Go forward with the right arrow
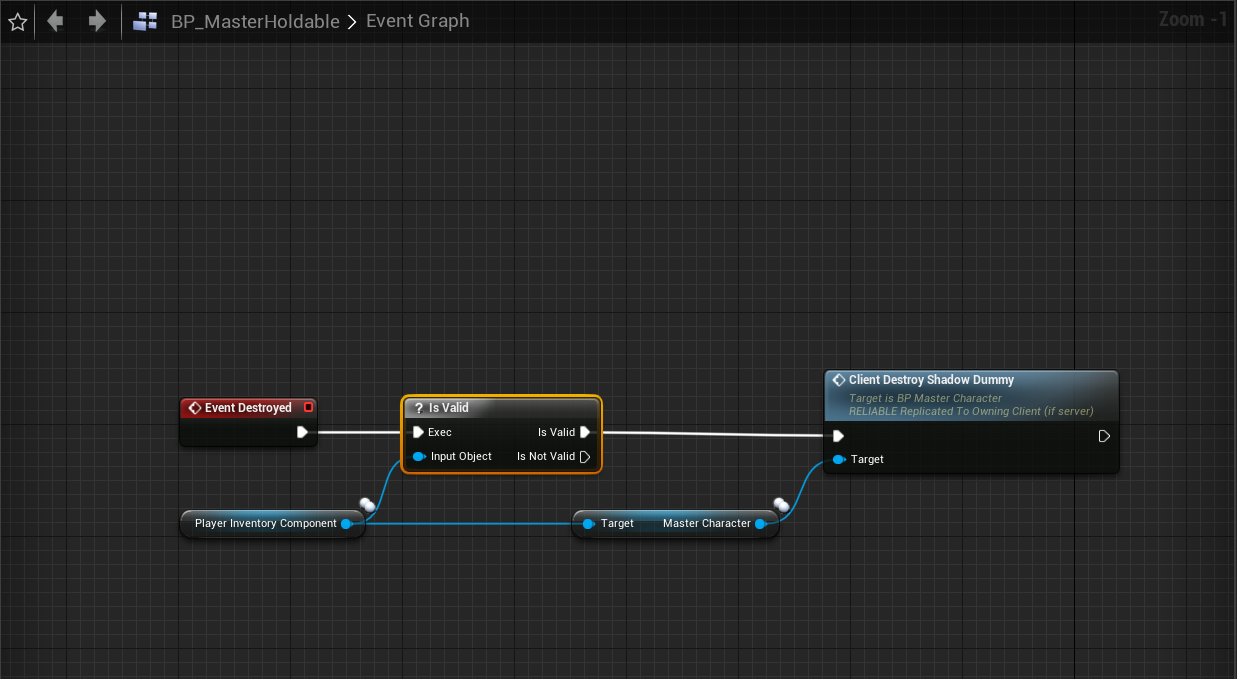 (97, 21)
